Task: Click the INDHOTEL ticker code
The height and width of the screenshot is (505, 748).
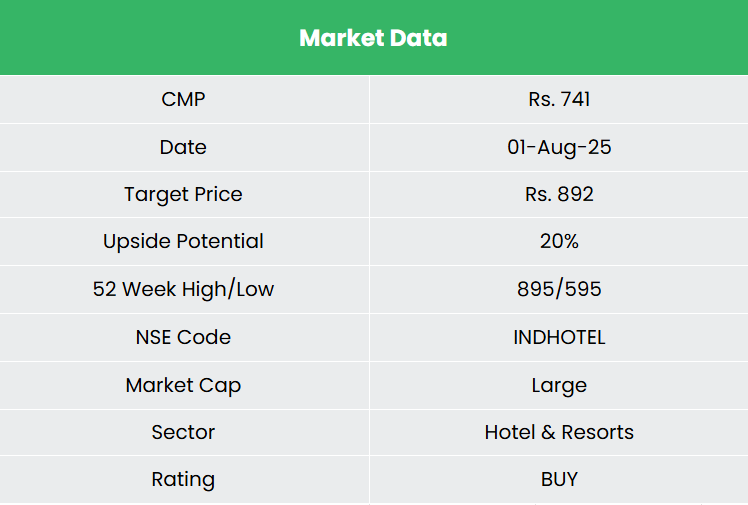Action: tap(559, 337)
